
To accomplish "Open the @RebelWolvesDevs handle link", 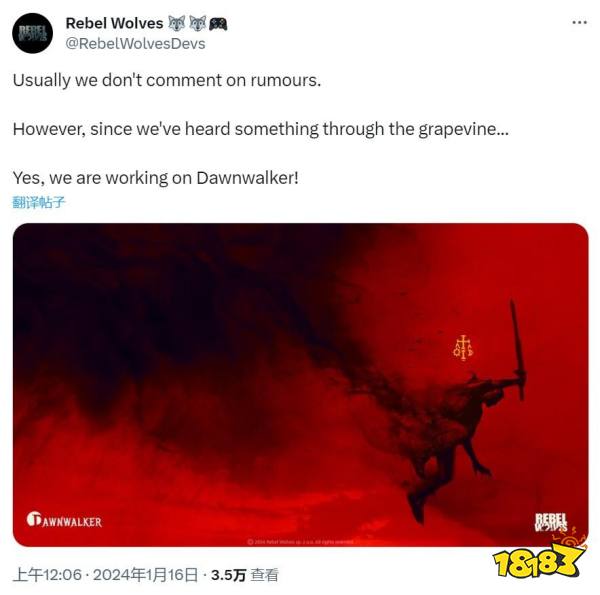I will (x=135, y=44).
